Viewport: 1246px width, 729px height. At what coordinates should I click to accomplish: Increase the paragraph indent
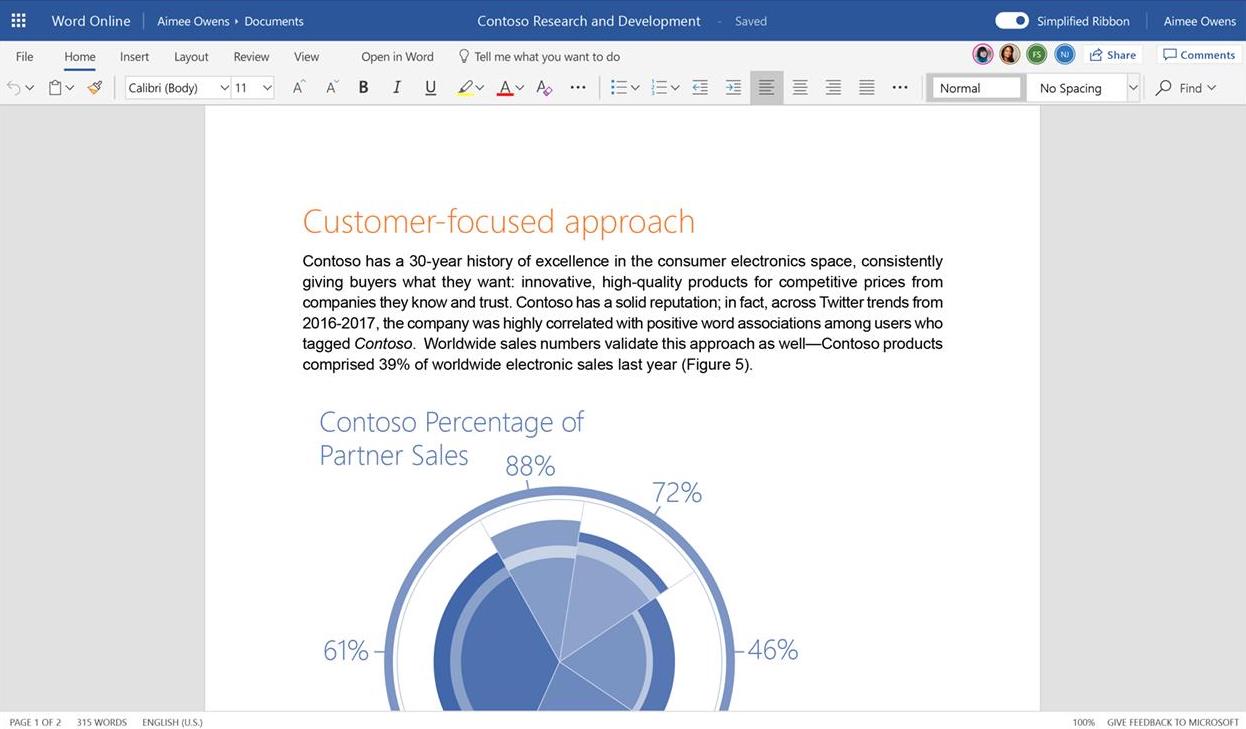733,88
